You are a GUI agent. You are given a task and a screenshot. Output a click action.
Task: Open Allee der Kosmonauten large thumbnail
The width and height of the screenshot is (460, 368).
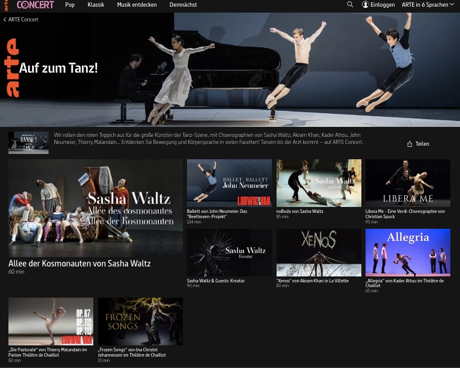(96, 207)
